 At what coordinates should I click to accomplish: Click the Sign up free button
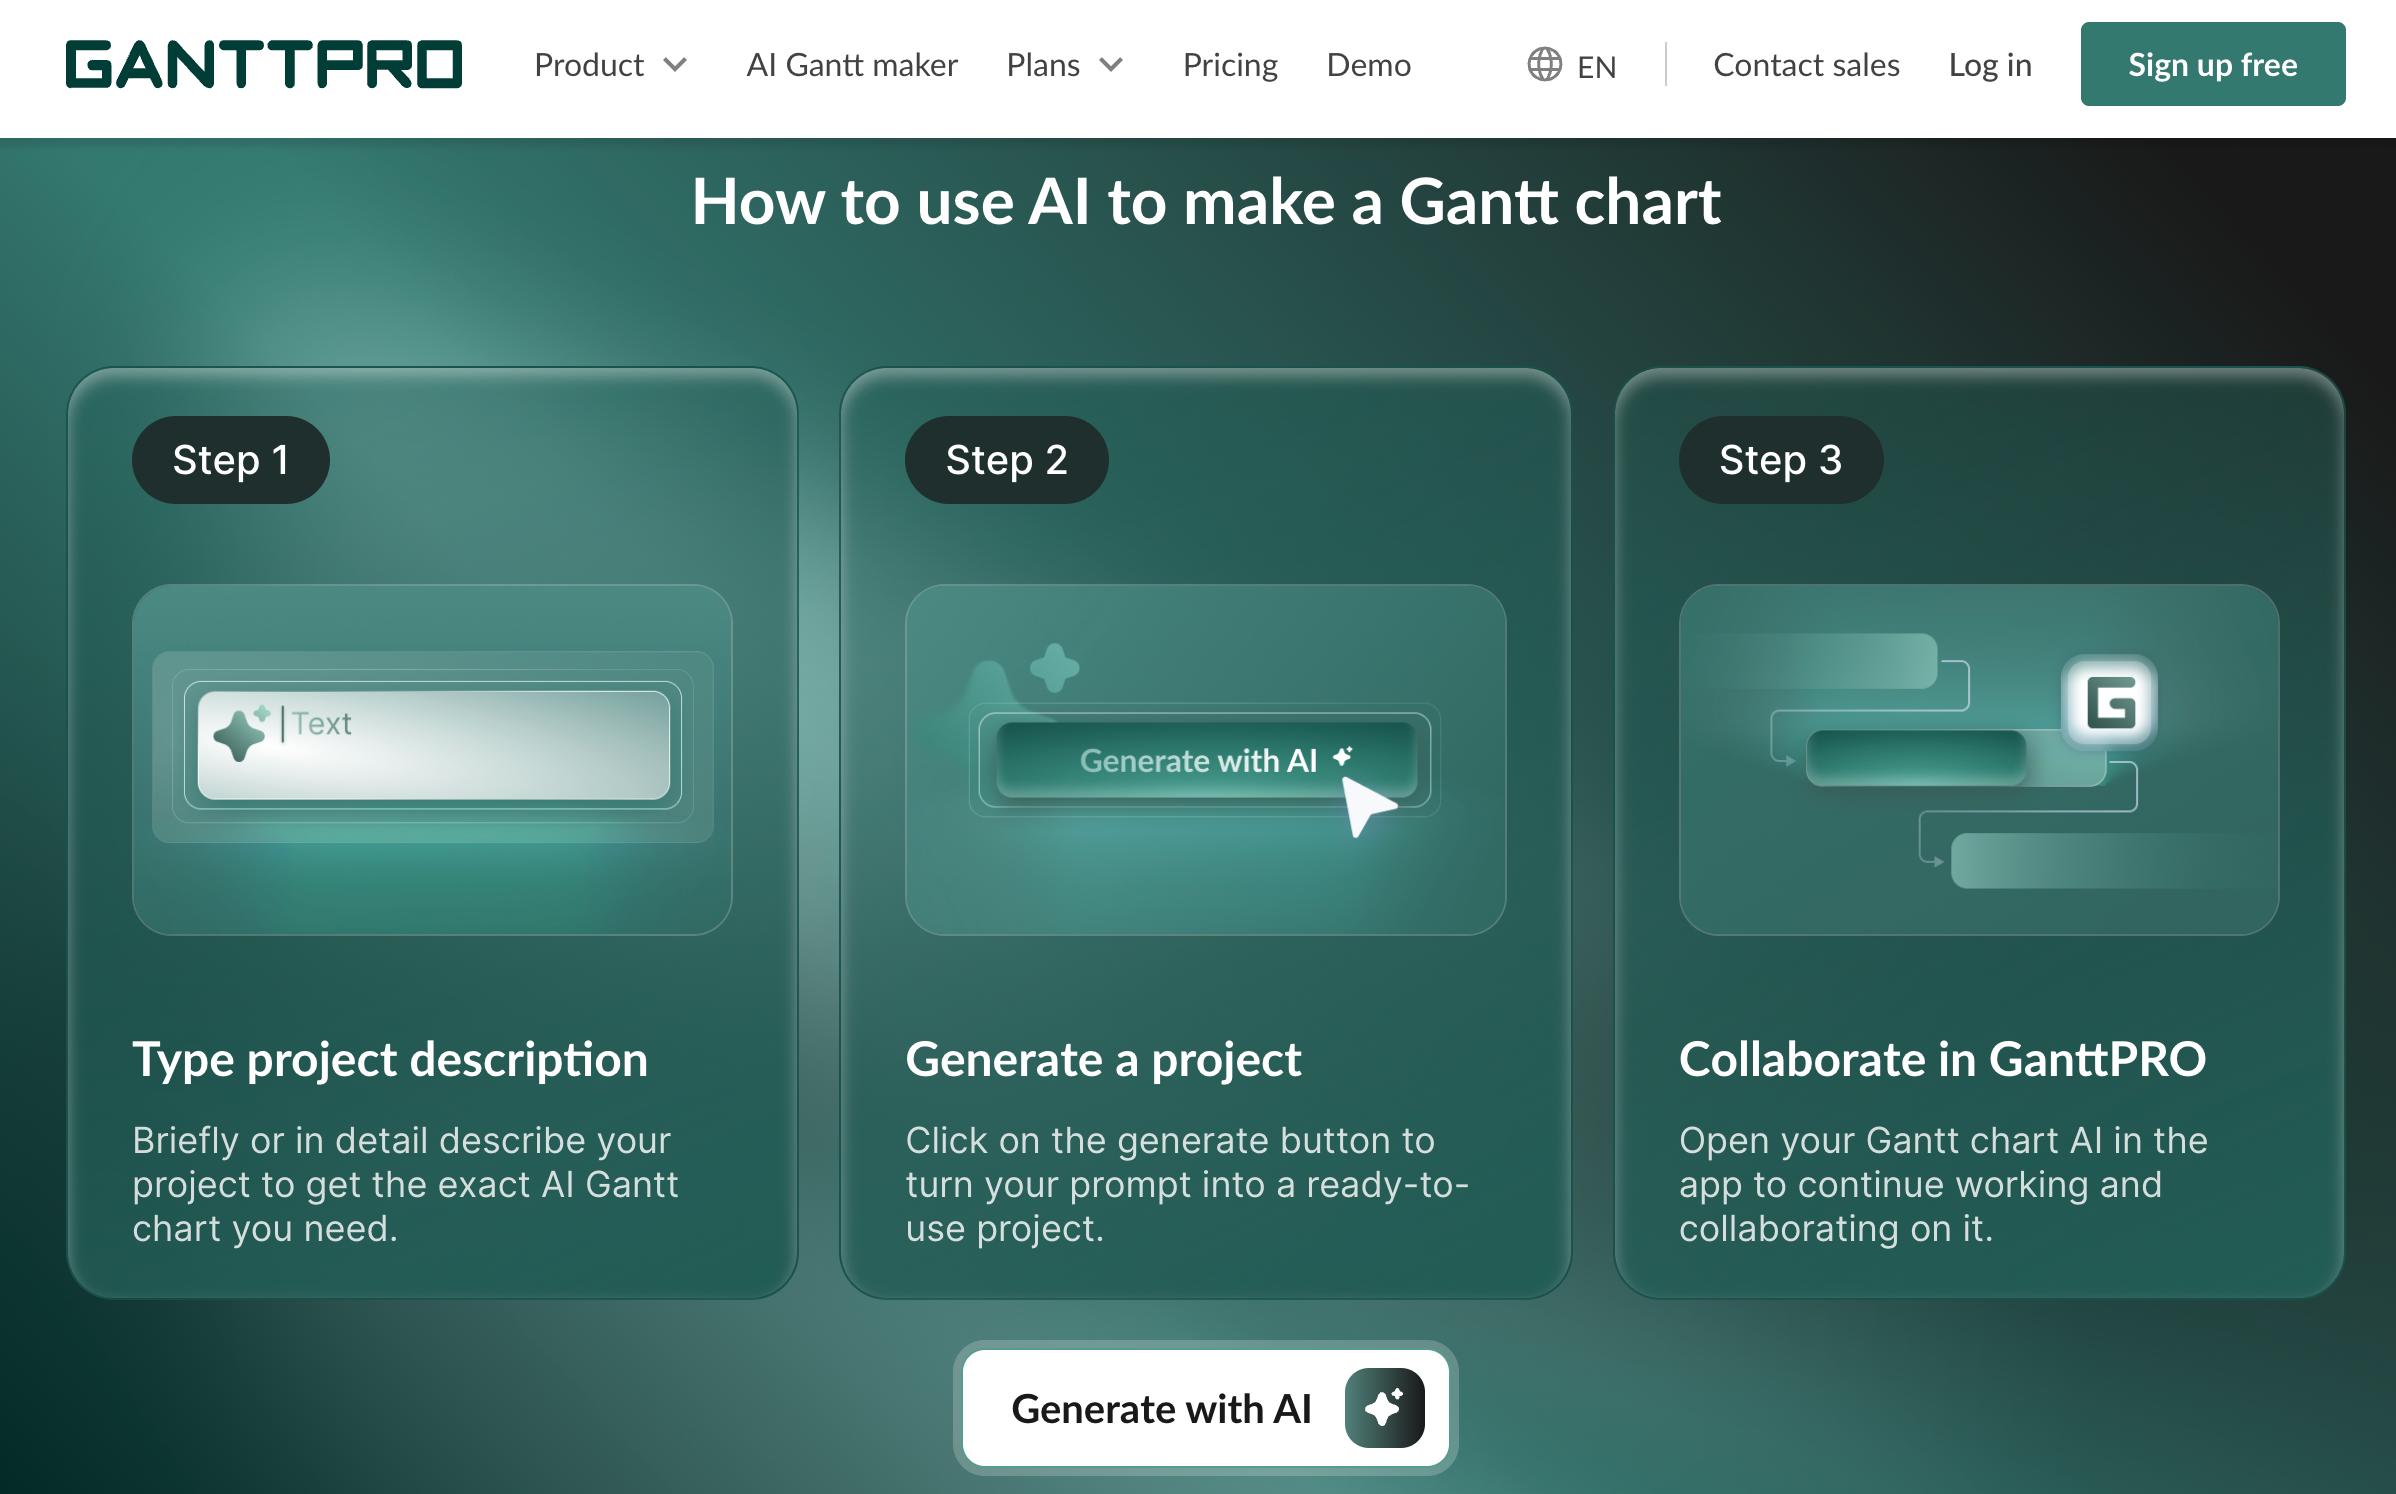(x=2212, y=64)
